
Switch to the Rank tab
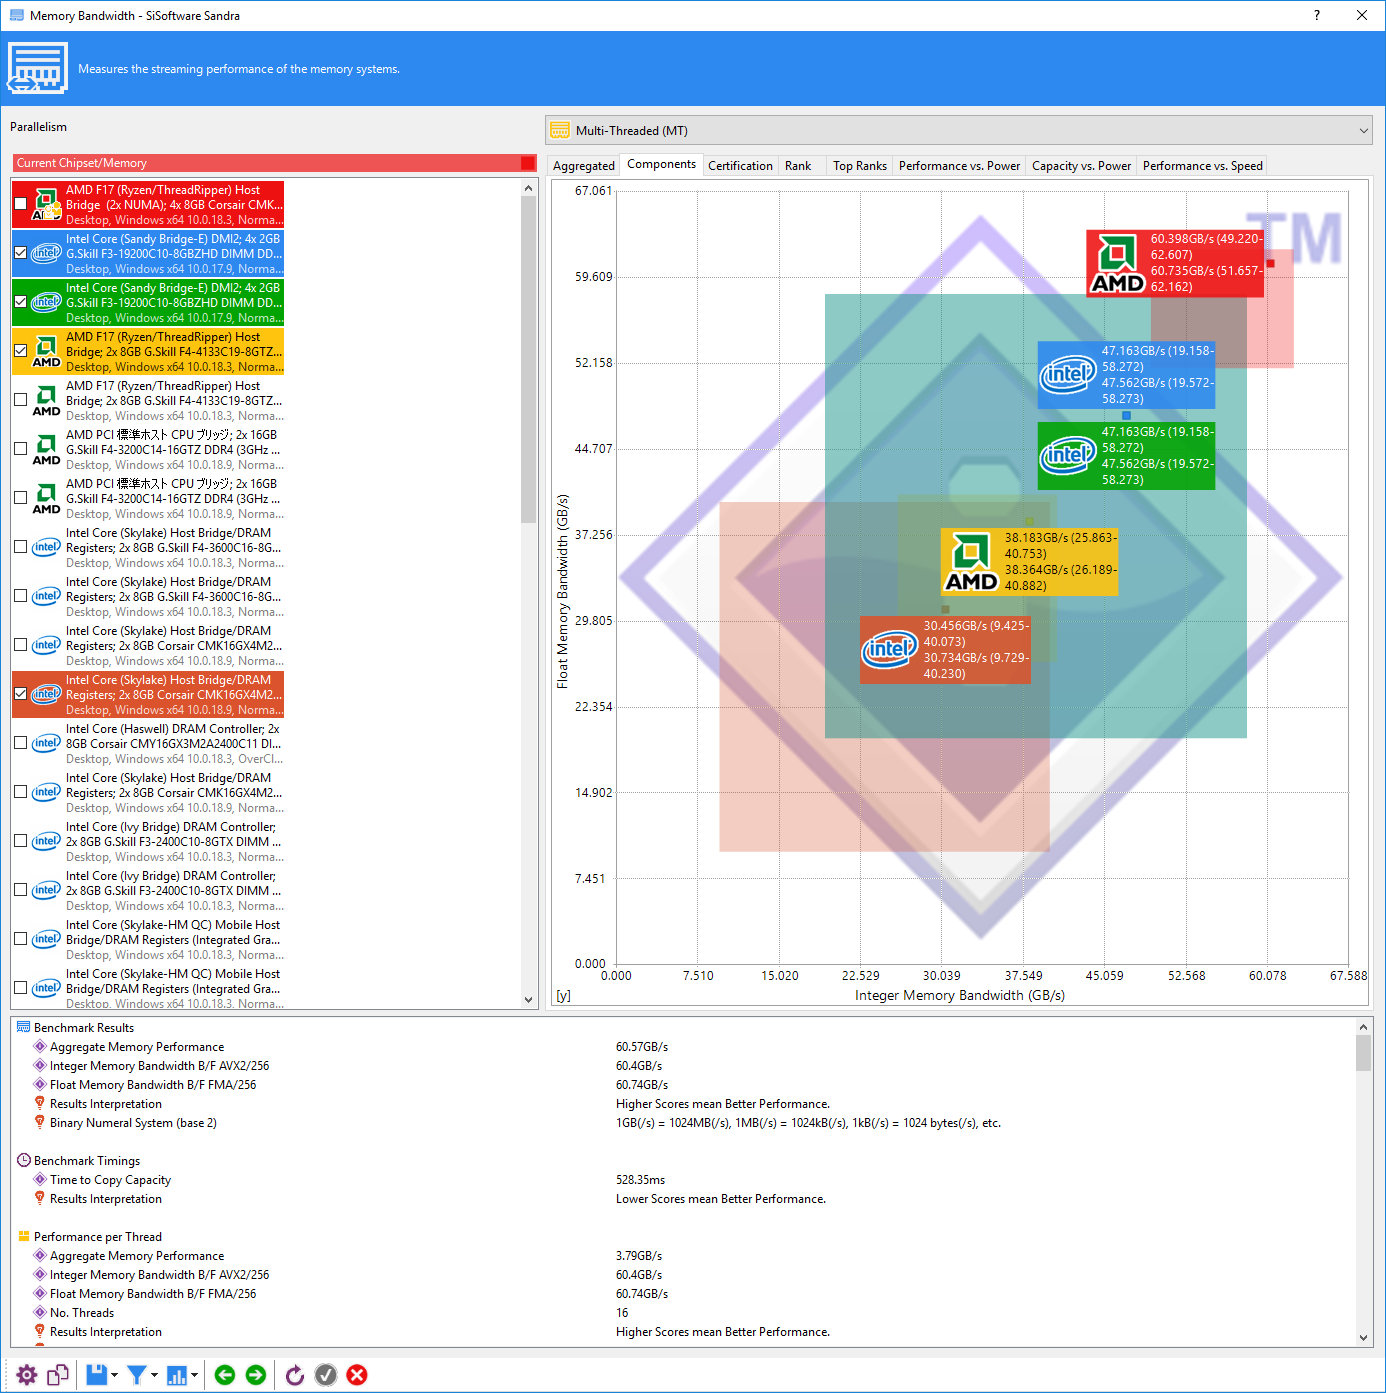(x=798, y=166)
